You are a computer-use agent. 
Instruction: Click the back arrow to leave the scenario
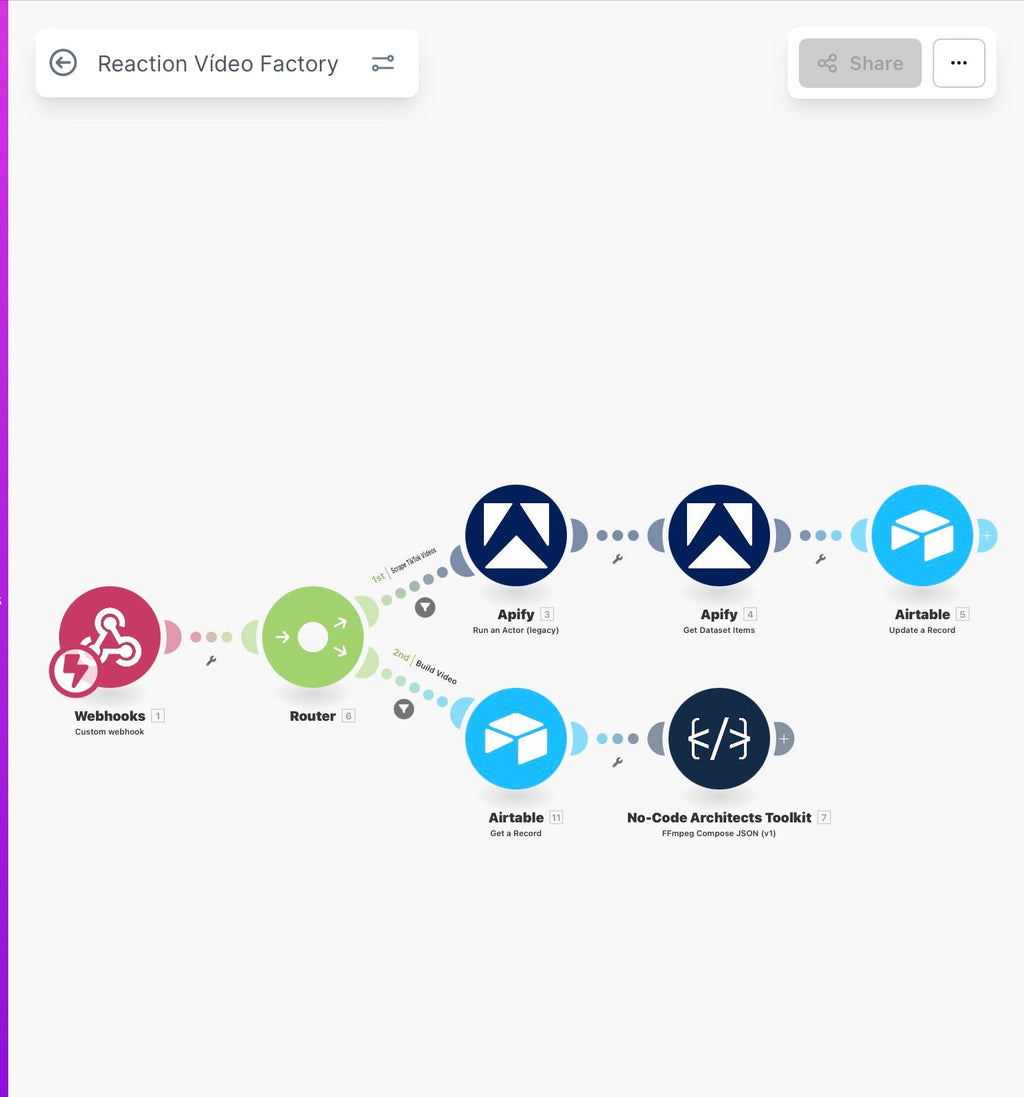coord(63,63)
